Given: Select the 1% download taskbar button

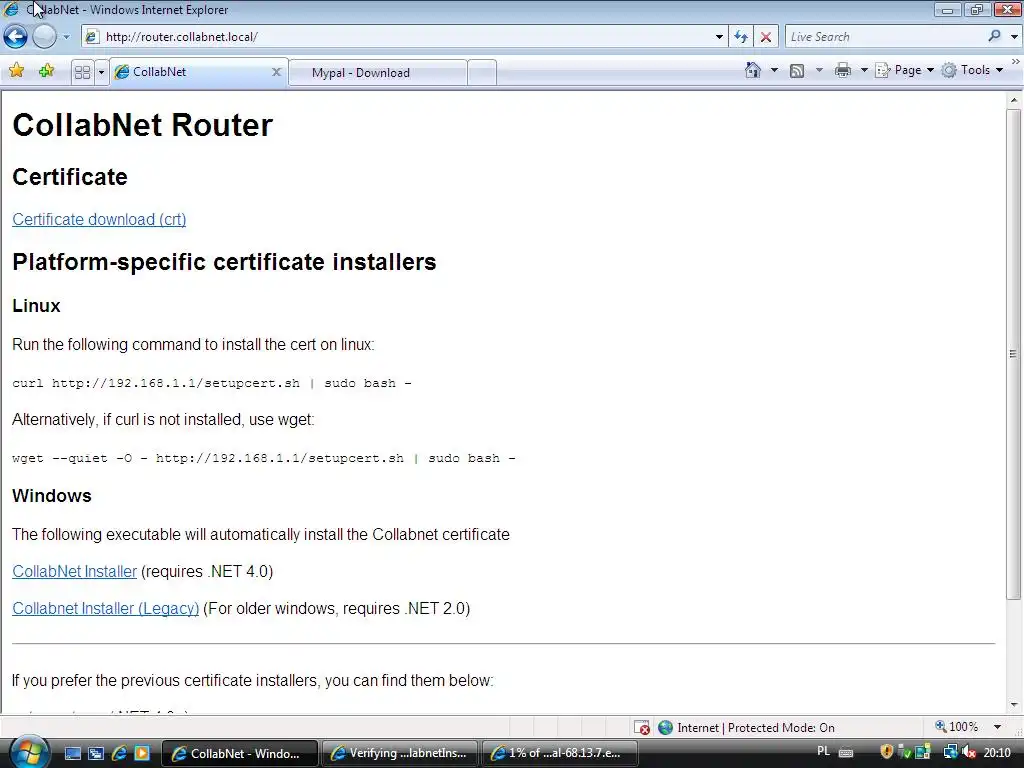Looking at the screenshot, I should click(x=560, y=753).
